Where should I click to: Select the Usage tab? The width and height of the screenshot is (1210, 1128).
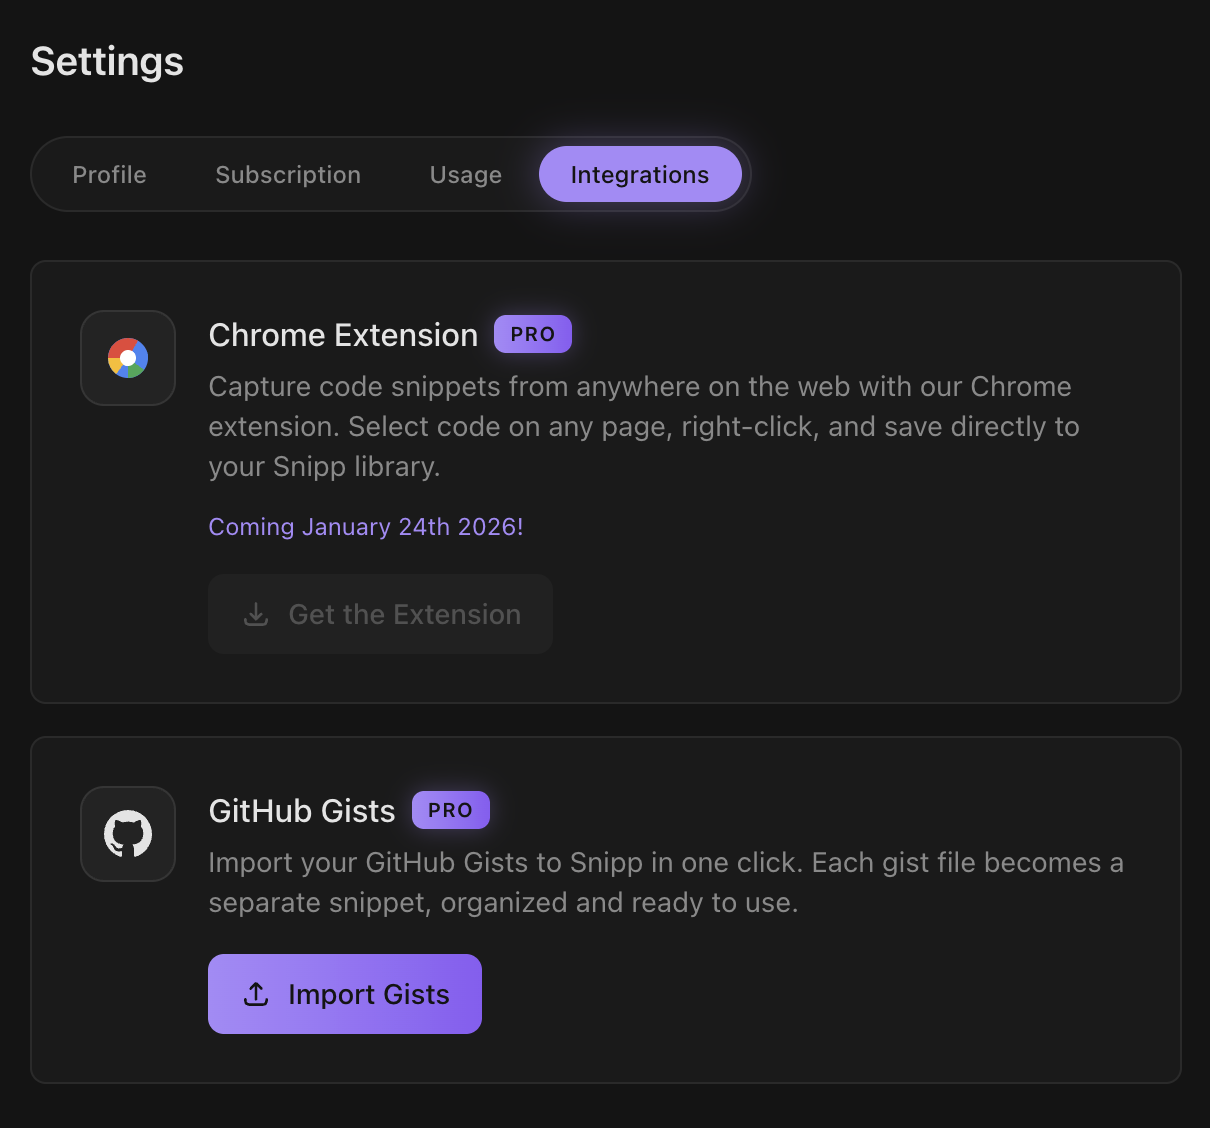(465, 174)
